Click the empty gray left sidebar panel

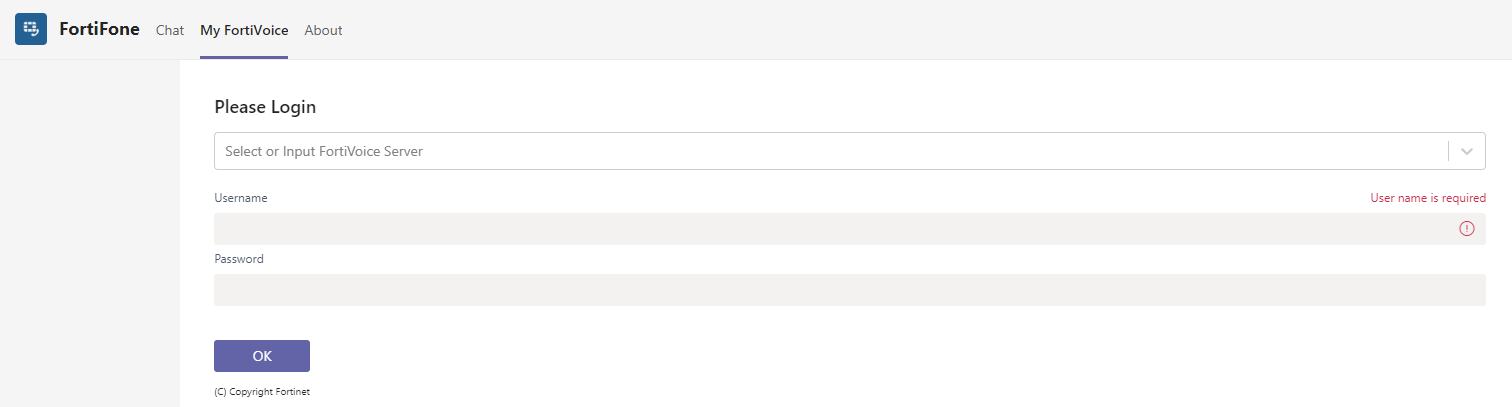point(90,230)
